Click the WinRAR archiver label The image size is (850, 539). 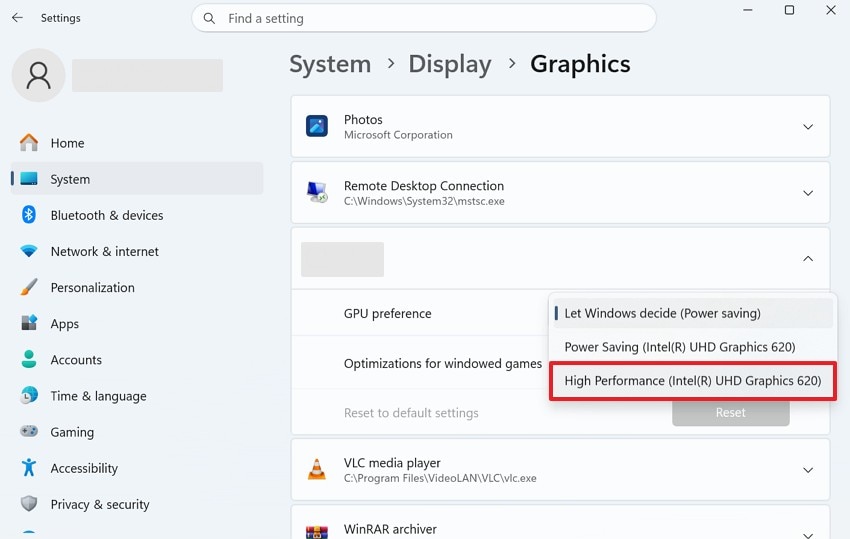tap(390, 529)
